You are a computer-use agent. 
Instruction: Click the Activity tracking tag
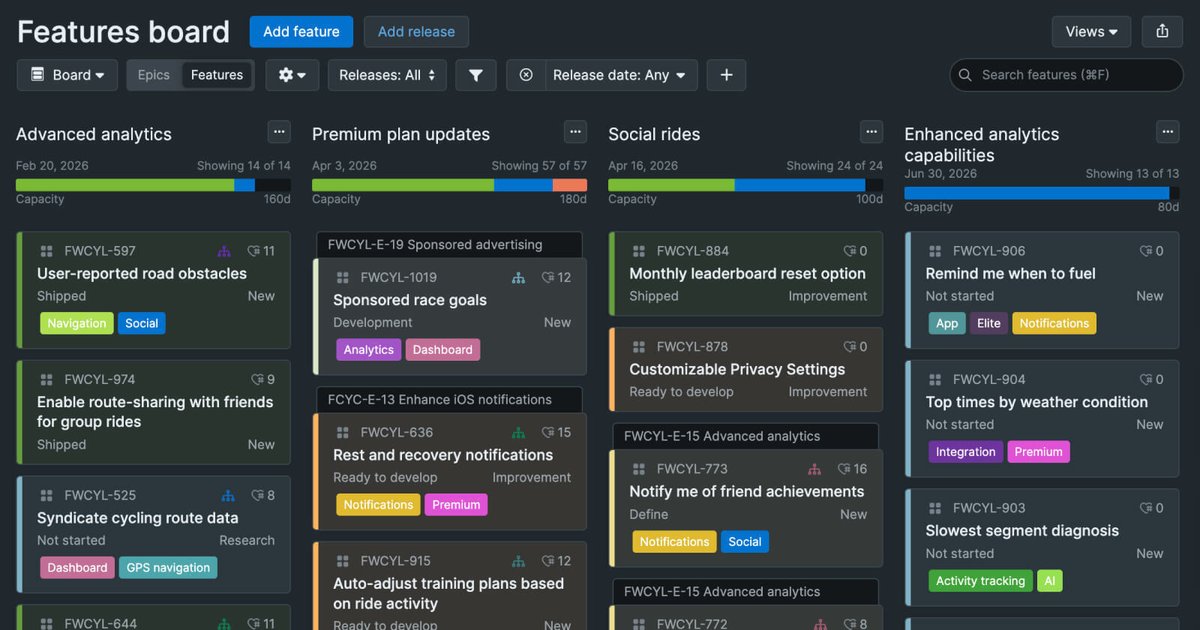[x=980, y=580]
